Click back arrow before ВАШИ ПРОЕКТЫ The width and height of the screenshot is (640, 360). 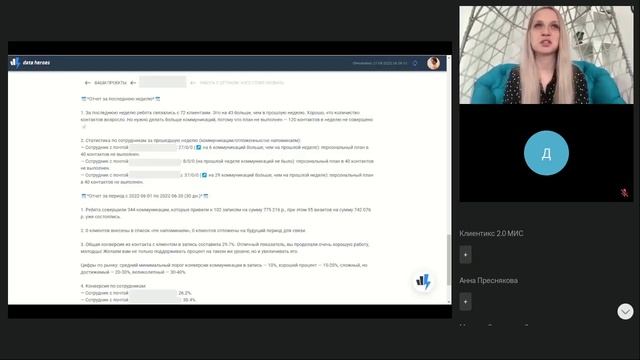point(87,83)
